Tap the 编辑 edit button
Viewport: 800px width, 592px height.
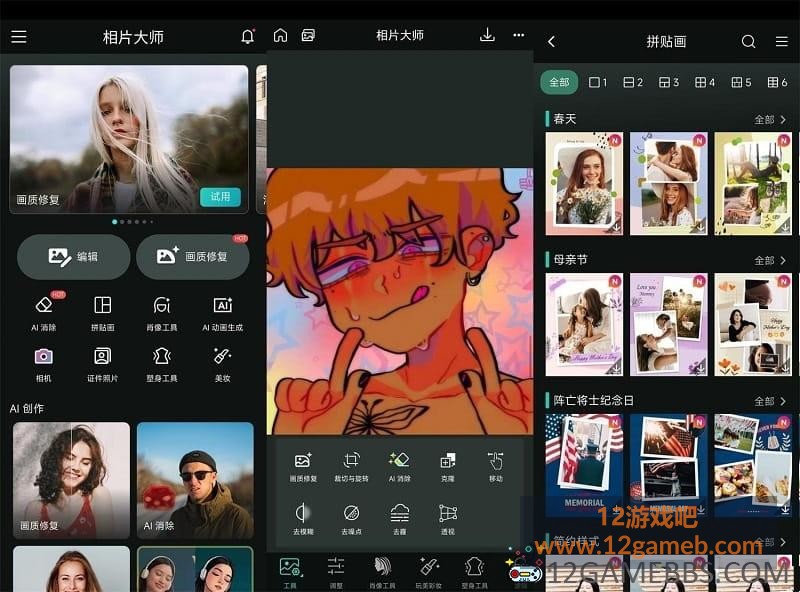[73, 257]
